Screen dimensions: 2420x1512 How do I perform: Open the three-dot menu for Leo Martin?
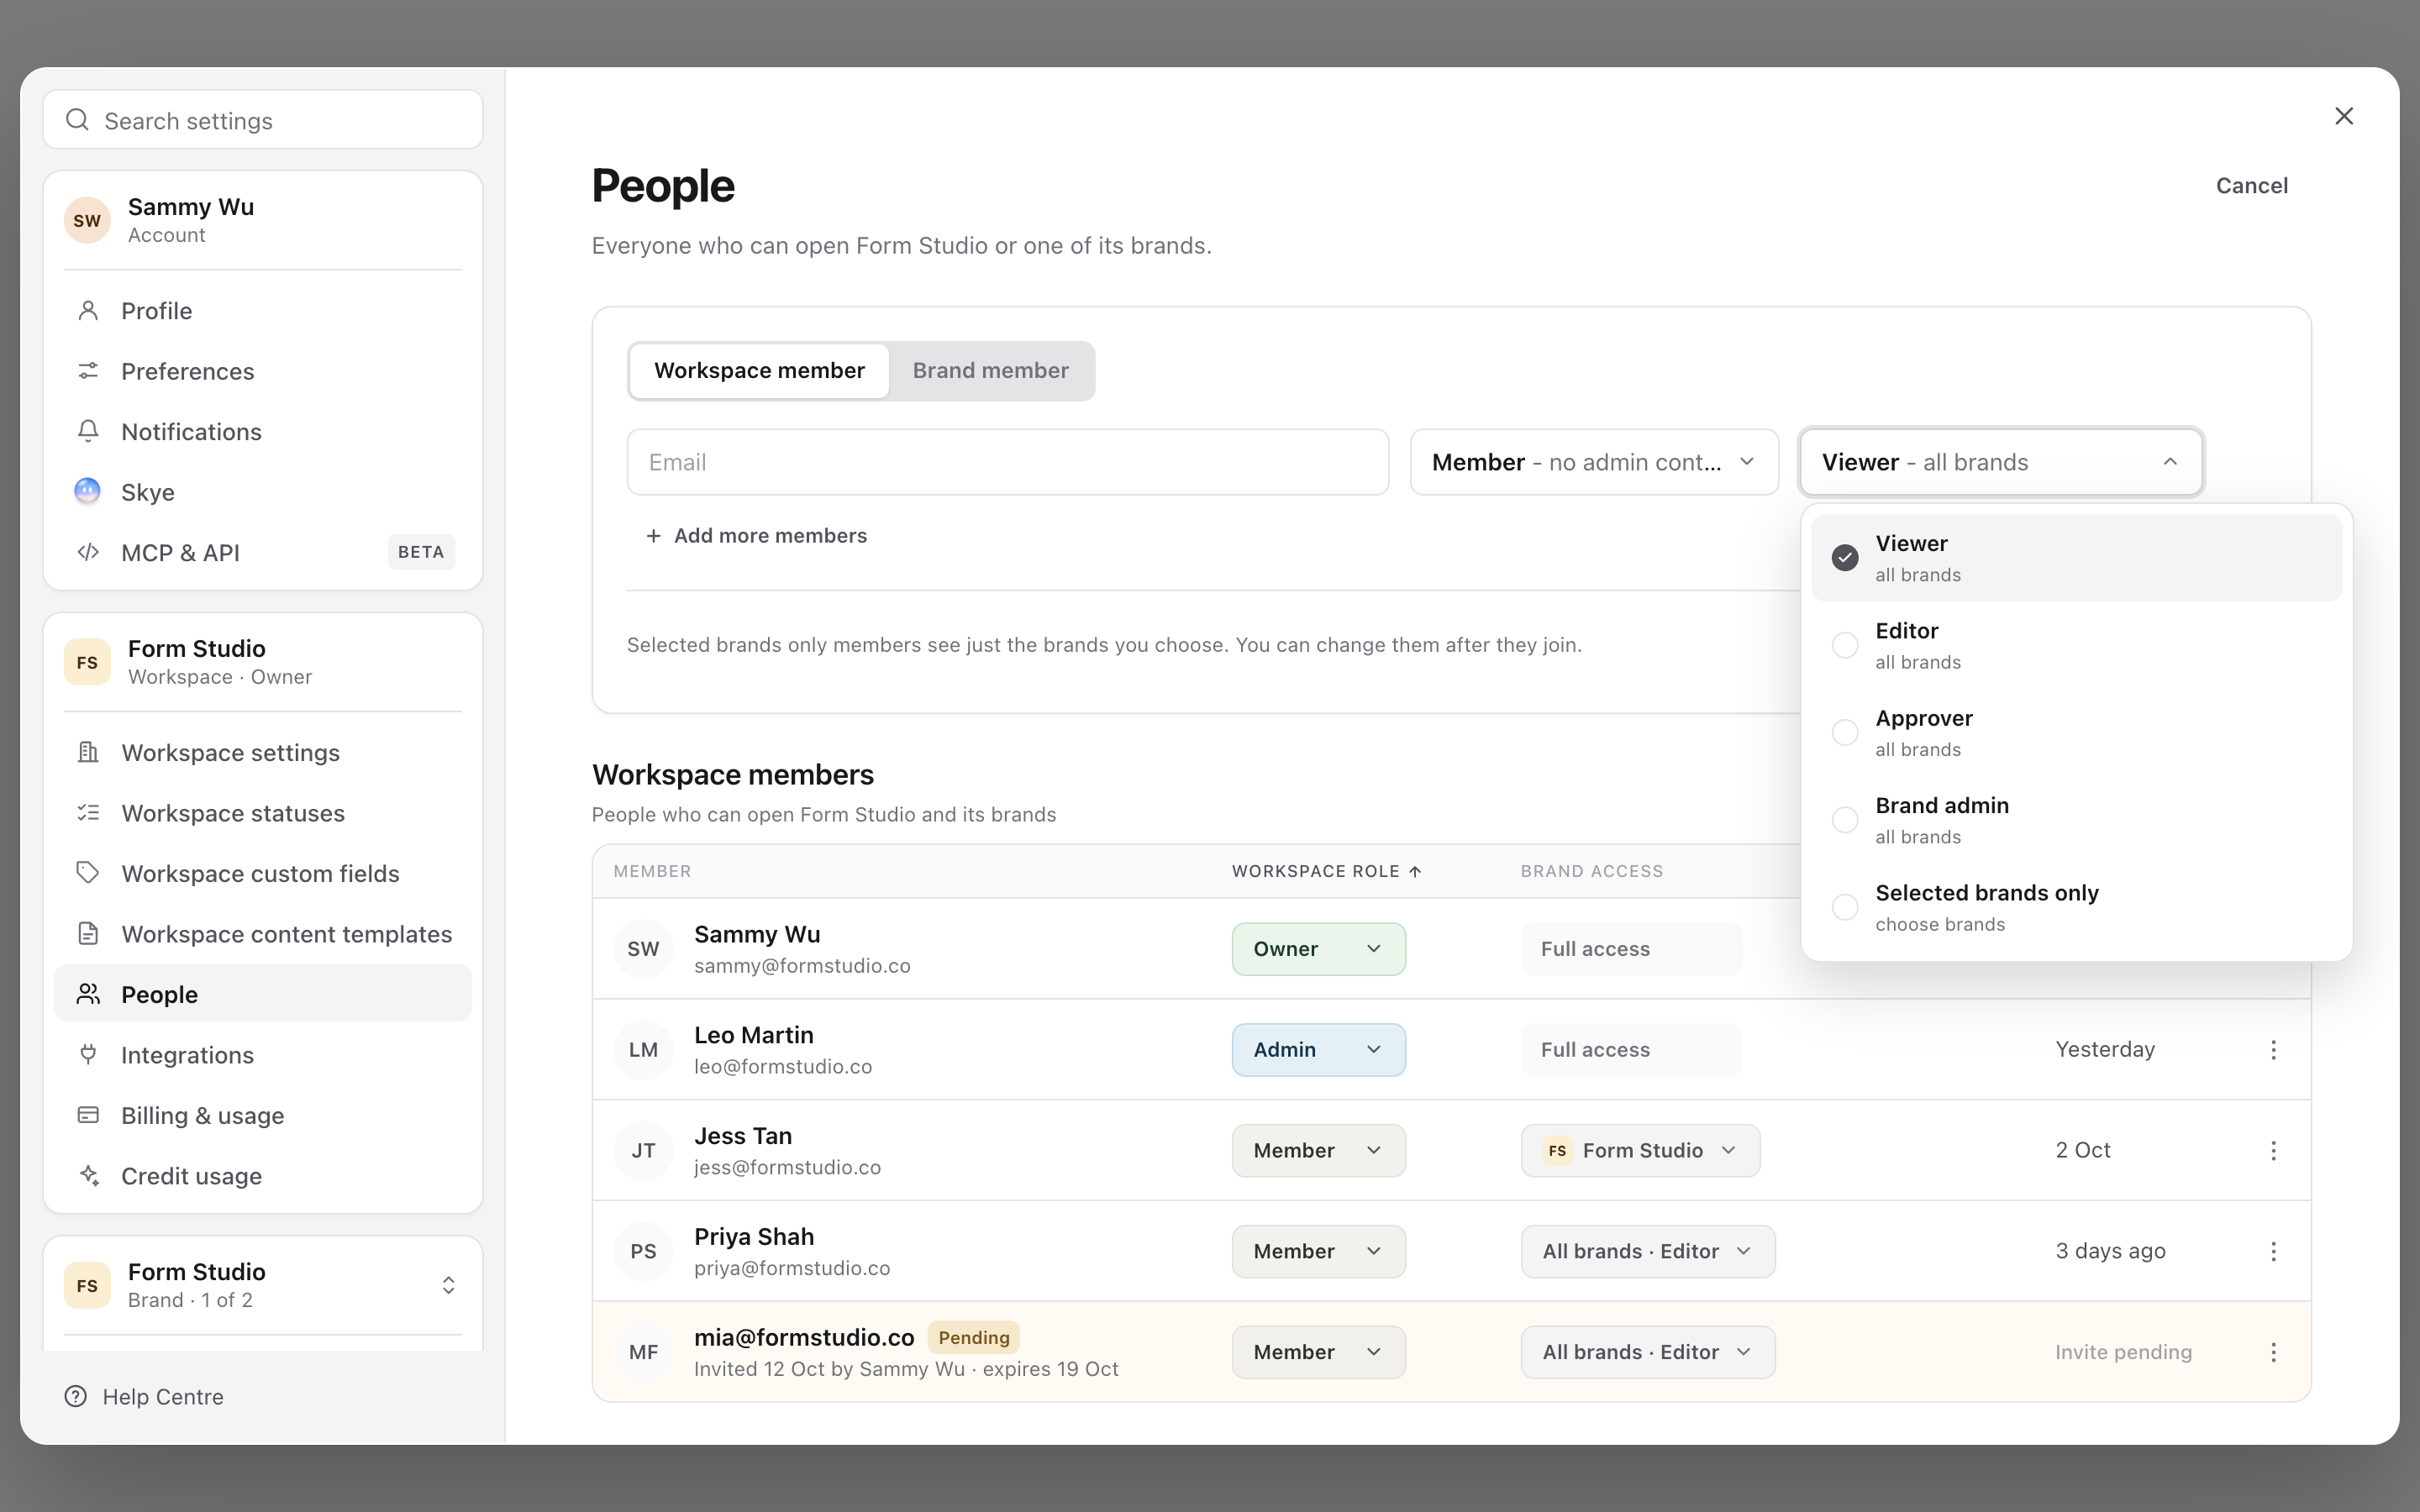[x=2273, y=1050]
